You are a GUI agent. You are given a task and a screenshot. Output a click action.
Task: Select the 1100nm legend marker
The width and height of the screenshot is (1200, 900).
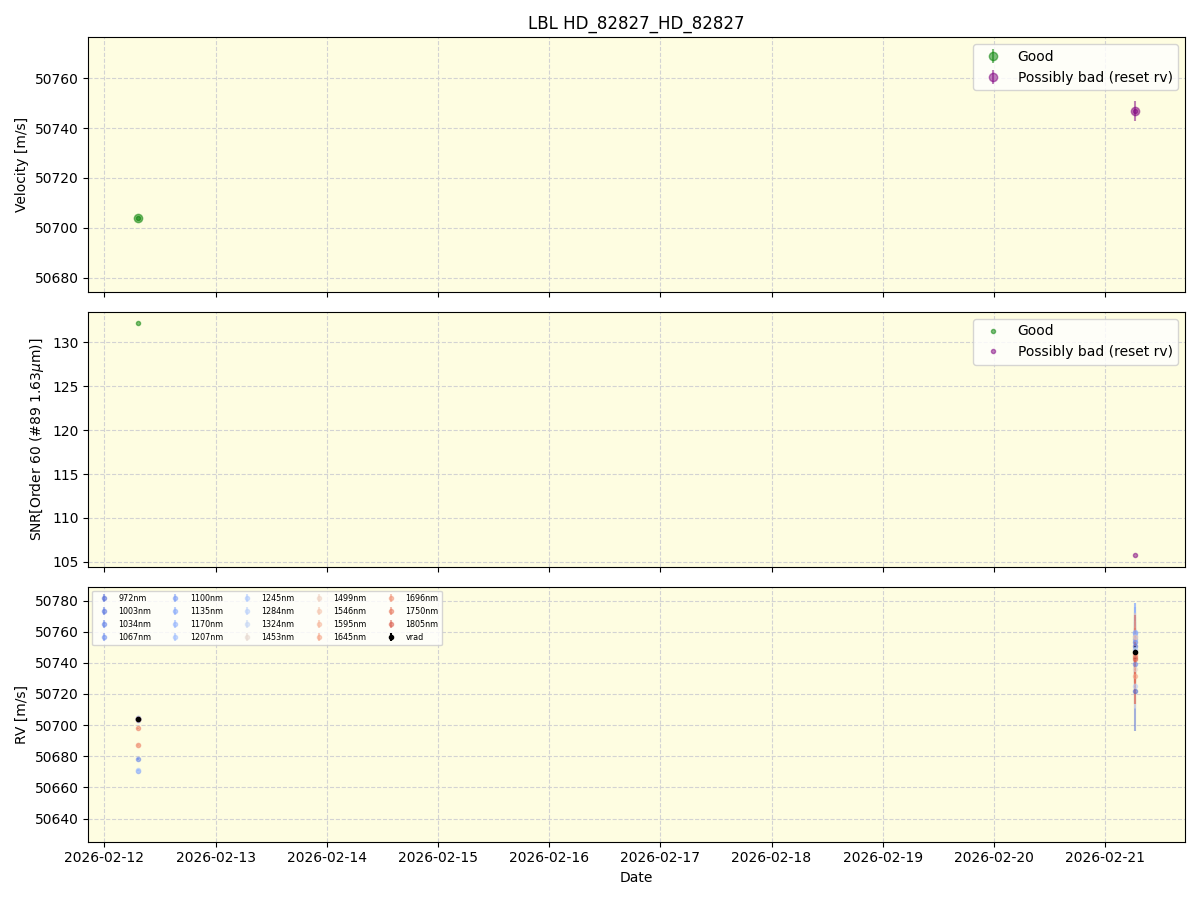coord(174,597)
